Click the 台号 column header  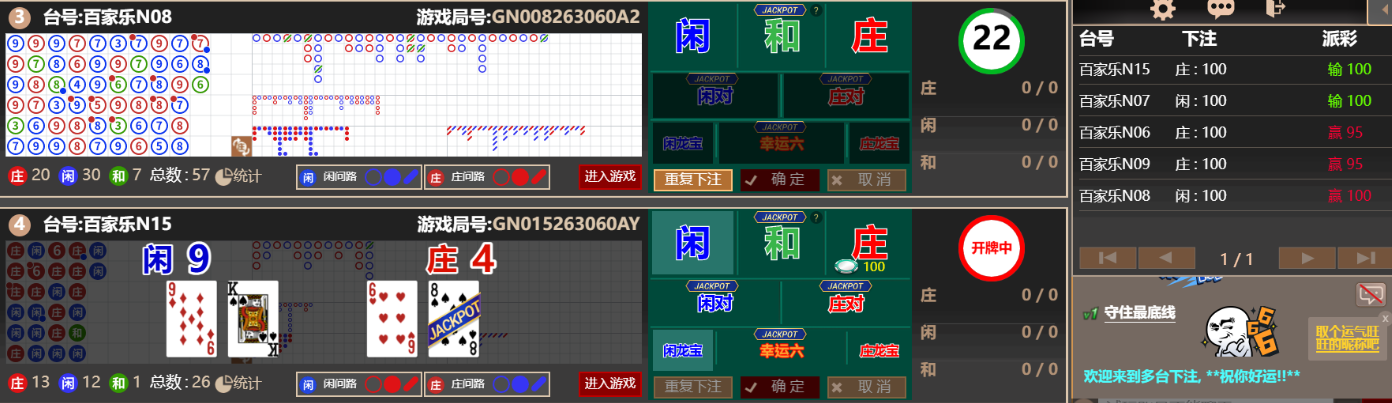(1097, 38)
